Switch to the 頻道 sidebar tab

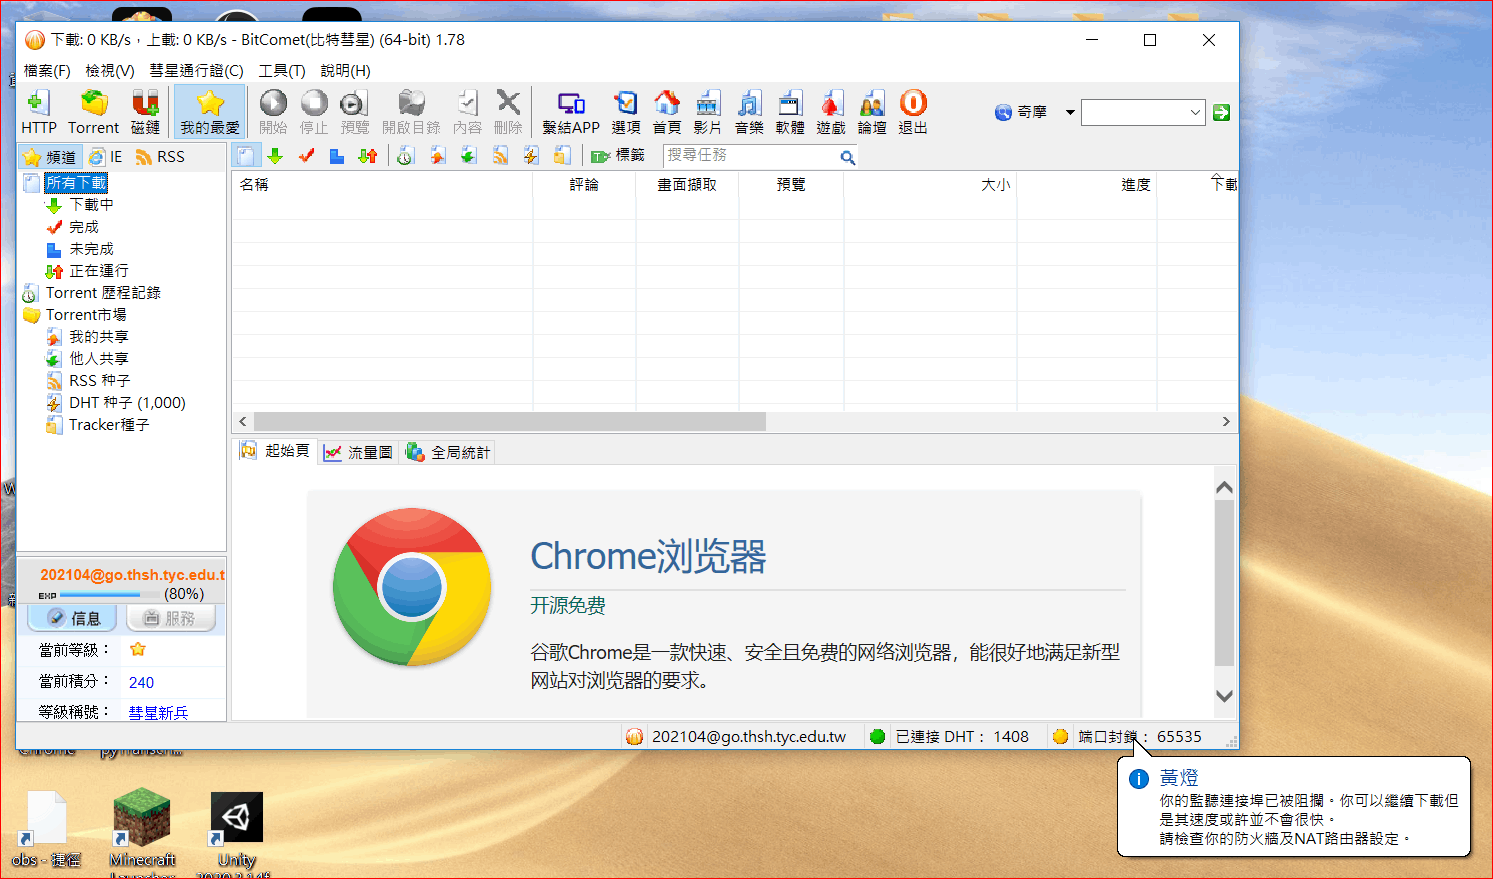pyautogui.click(x=50, y=157)
